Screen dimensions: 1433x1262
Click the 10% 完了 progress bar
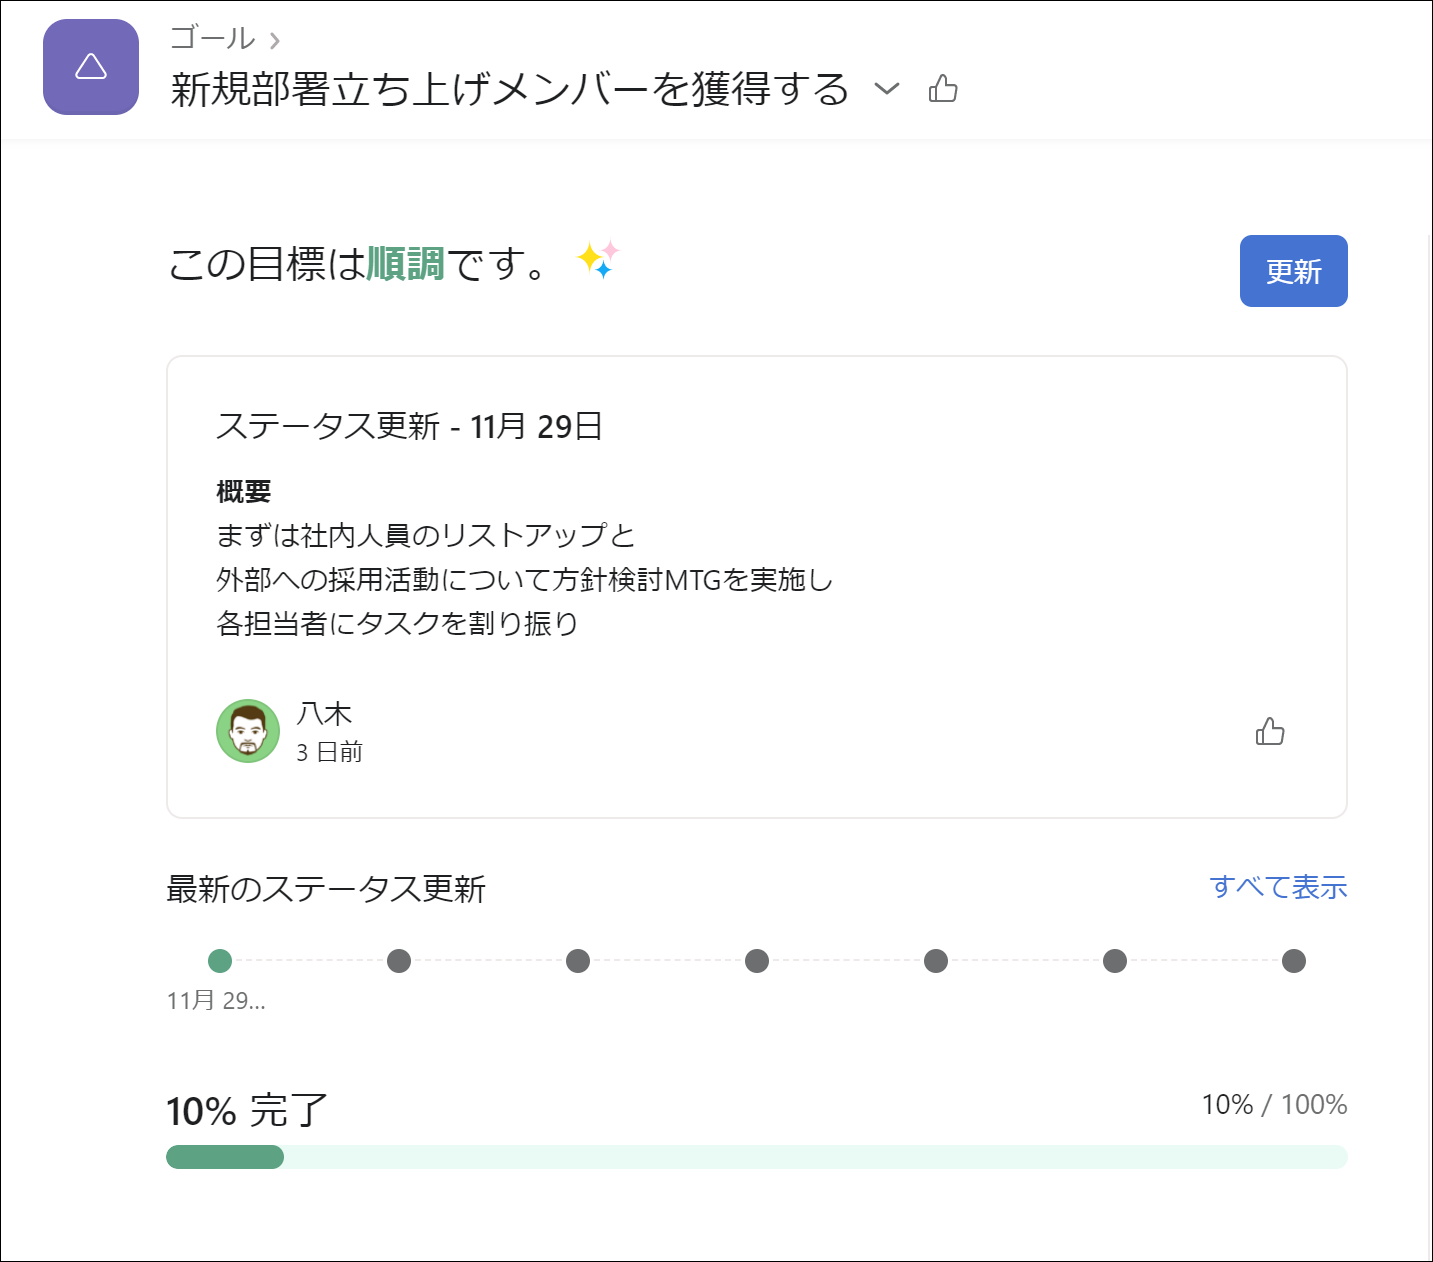click(x=756, y=1157)
